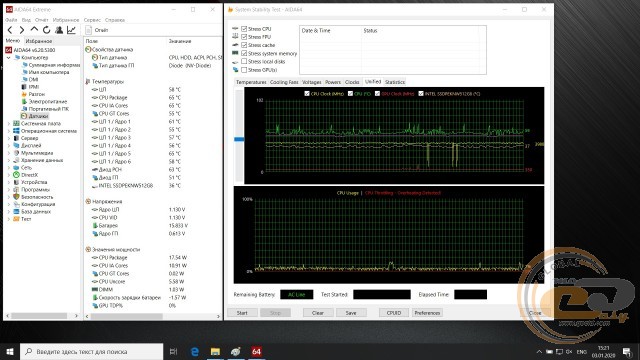Screen dimensions: 640x360
Task: Switch to Voltages tab
Action: (x=312, y=82)
